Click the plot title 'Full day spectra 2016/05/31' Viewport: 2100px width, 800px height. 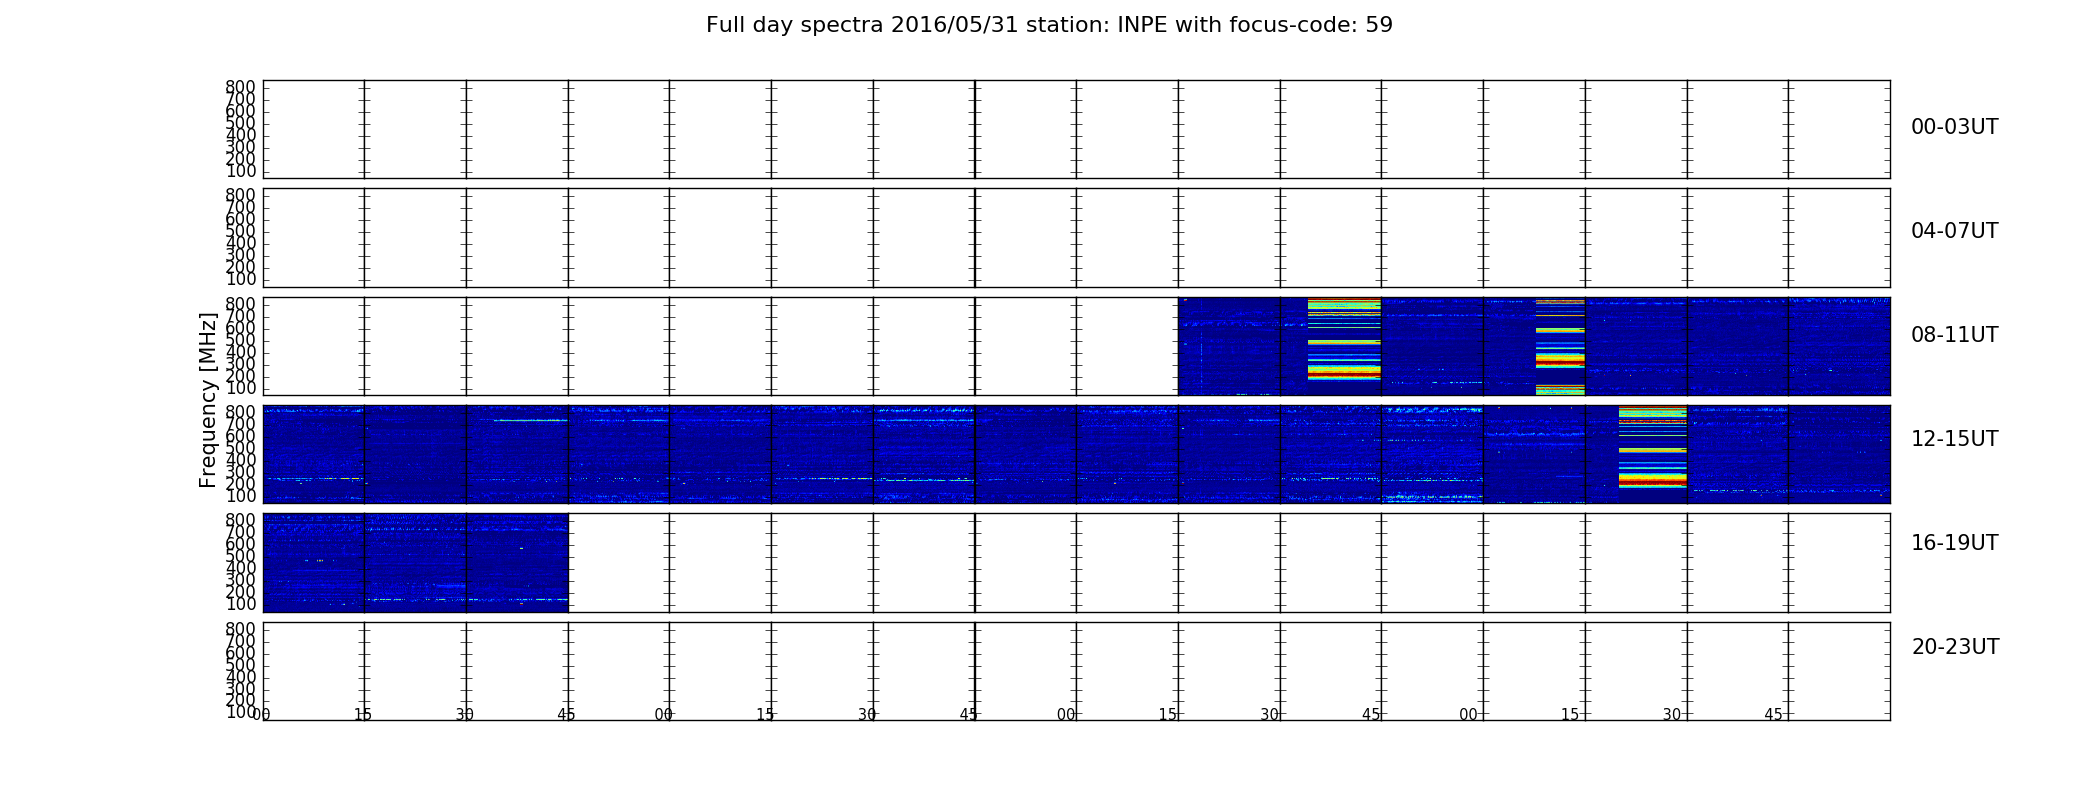(x=1049, y=25)
